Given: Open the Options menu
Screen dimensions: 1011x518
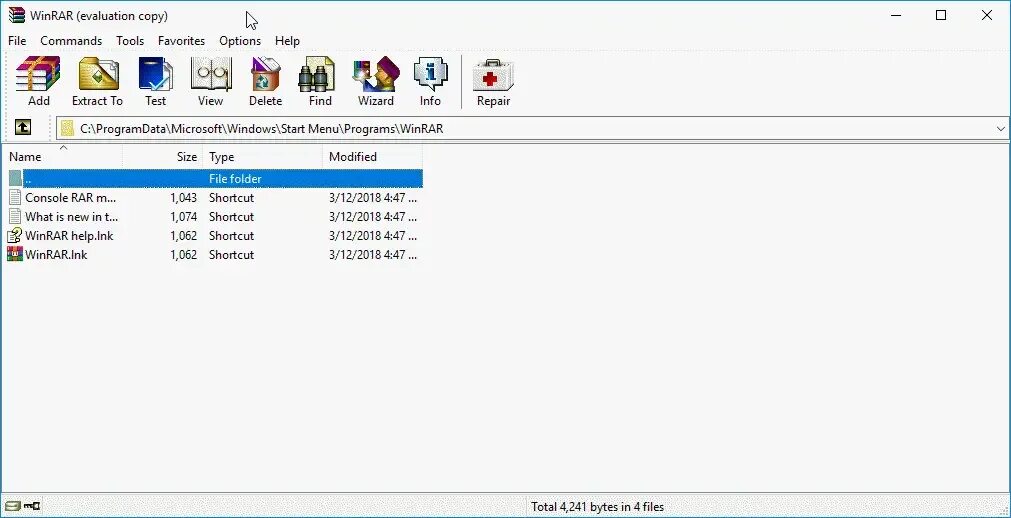Looking at the screenshot, I should (x=240, y=41).
